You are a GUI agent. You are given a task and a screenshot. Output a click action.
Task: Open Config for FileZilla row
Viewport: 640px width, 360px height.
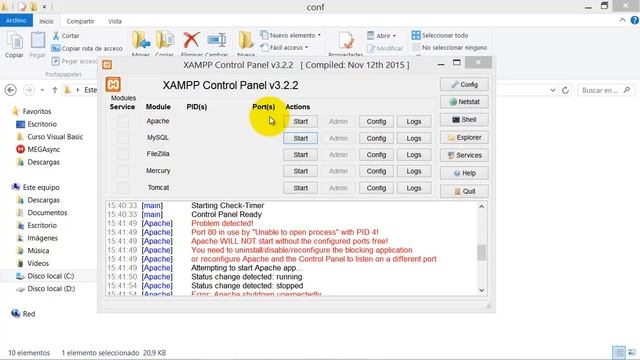[x=376, y=155]
